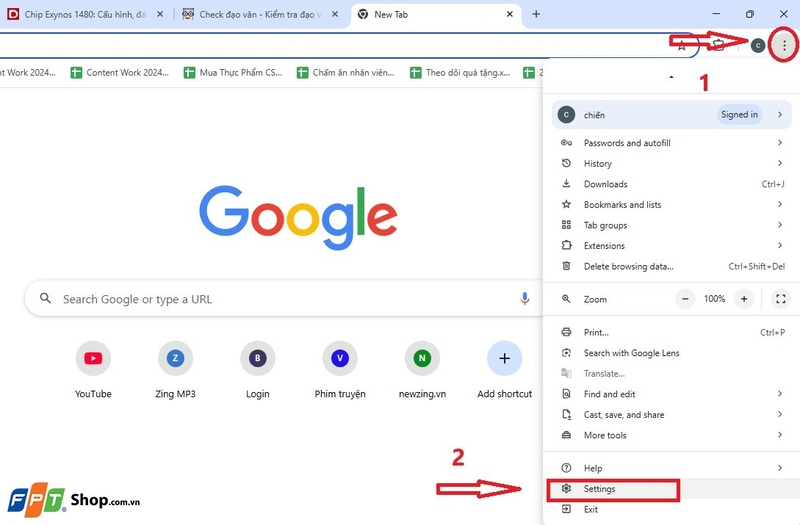The height and width of the screenshot is (525, 800).
Task: Open the Help submenu
Action: pyautogui.click(x=671, y=468)
